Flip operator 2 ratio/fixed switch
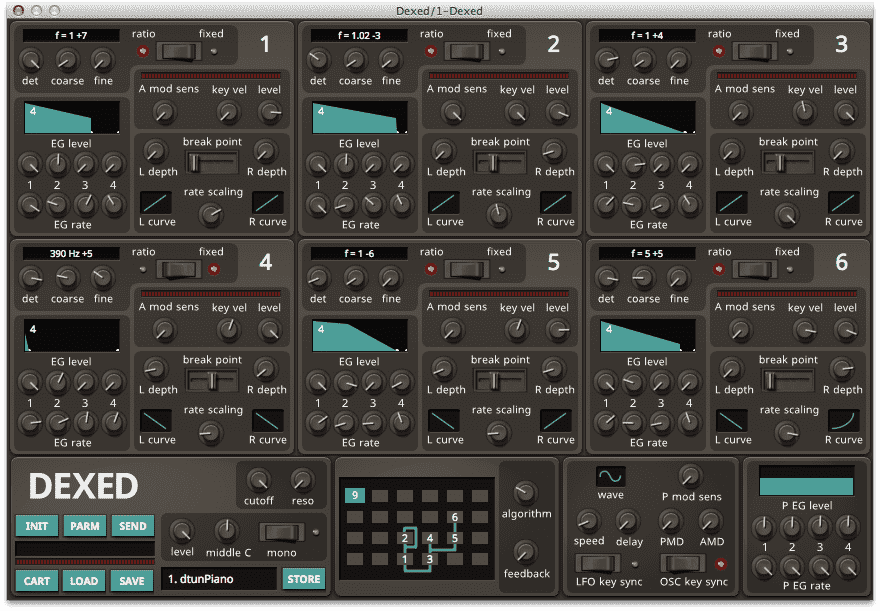 pos(466,52)
